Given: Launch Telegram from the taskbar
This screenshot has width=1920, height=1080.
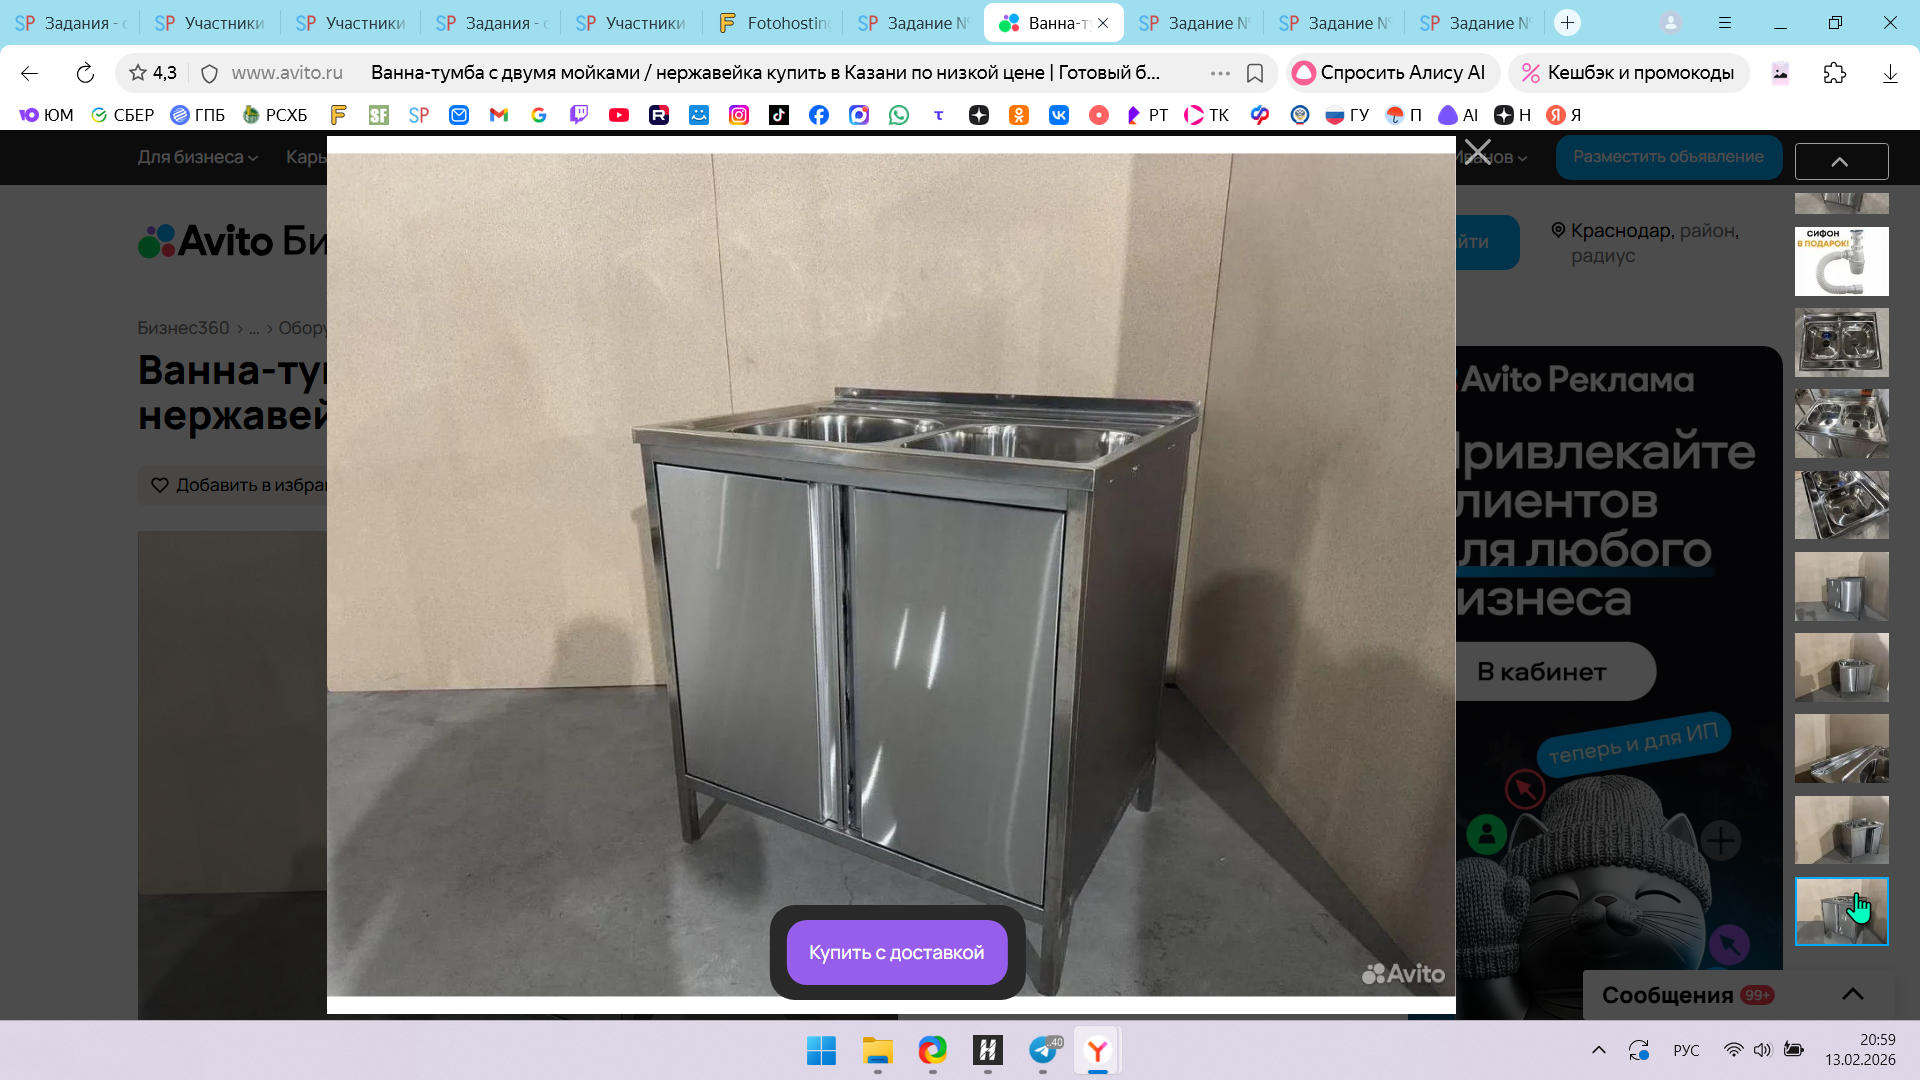Looking at the screenshot, I should (x=1043, y=1050).
